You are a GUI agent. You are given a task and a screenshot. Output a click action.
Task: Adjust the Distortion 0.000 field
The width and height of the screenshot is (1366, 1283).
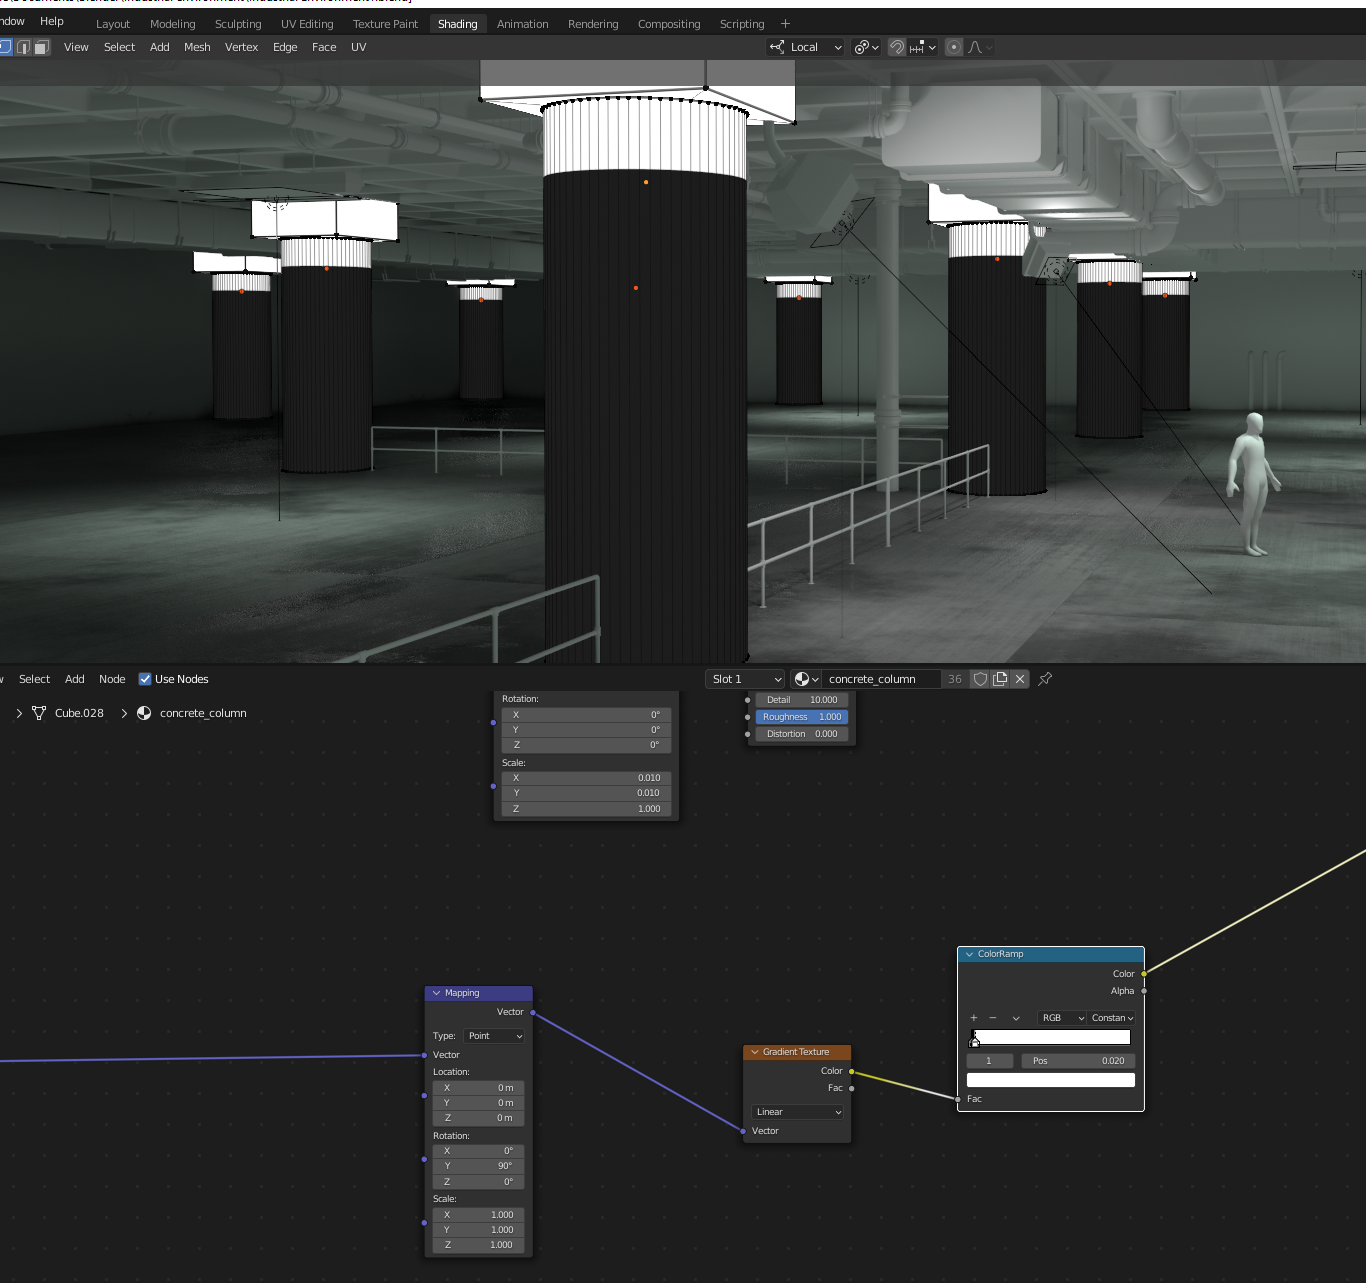pyautogui.click(x=802, y=734)
